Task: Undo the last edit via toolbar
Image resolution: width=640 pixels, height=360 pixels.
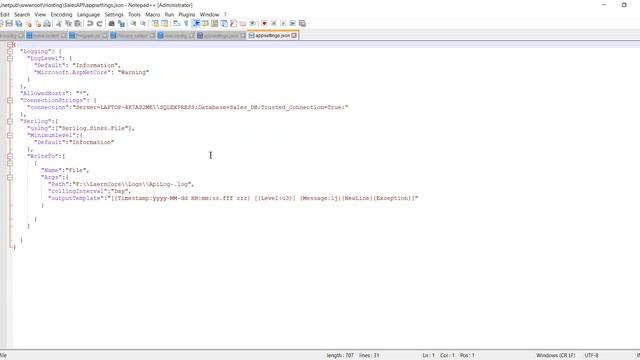Action: (90, 24)
